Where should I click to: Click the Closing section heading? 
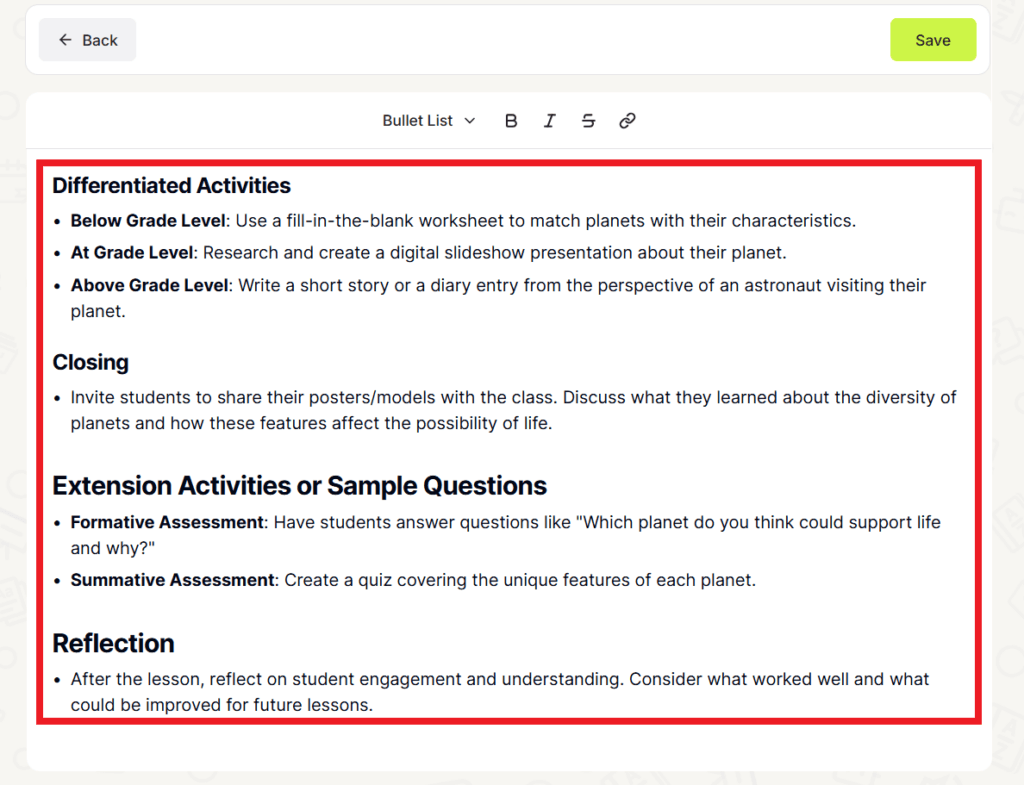(x=90, y=362)
